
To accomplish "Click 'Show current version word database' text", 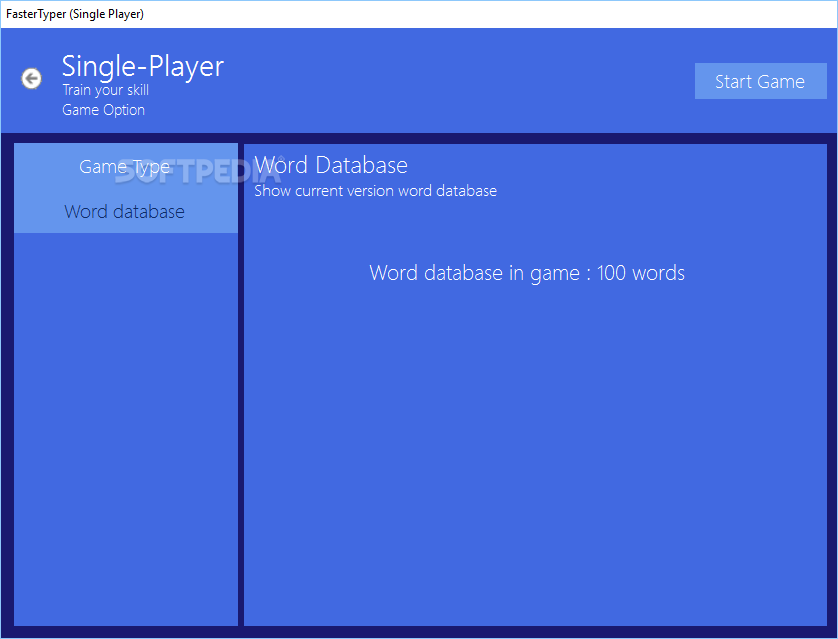I will pyautogui.click(x=375, y=191).
